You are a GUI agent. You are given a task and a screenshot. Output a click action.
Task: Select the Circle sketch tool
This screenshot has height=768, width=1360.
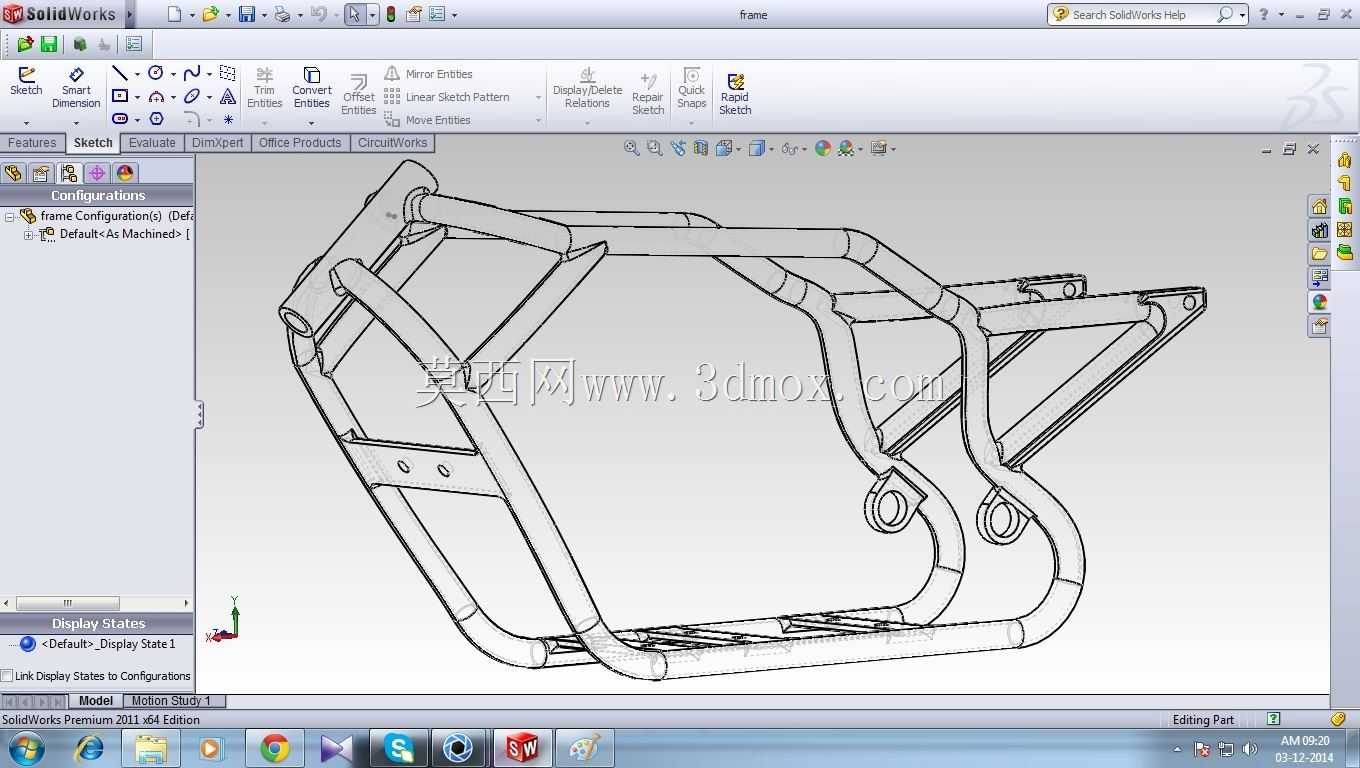[156, 73]
